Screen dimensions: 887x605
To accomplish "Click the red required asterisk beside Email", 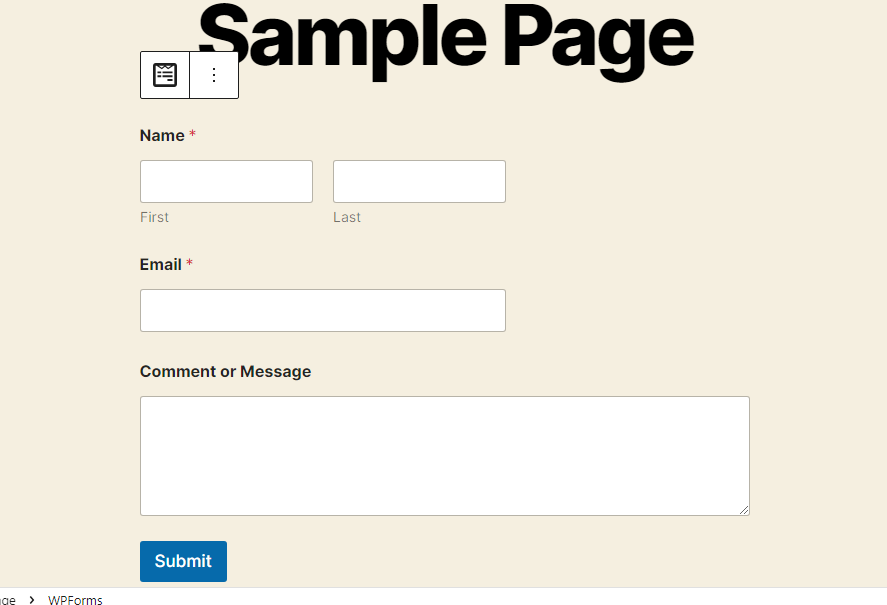I will pyautogui.click(x=190, y=263).
